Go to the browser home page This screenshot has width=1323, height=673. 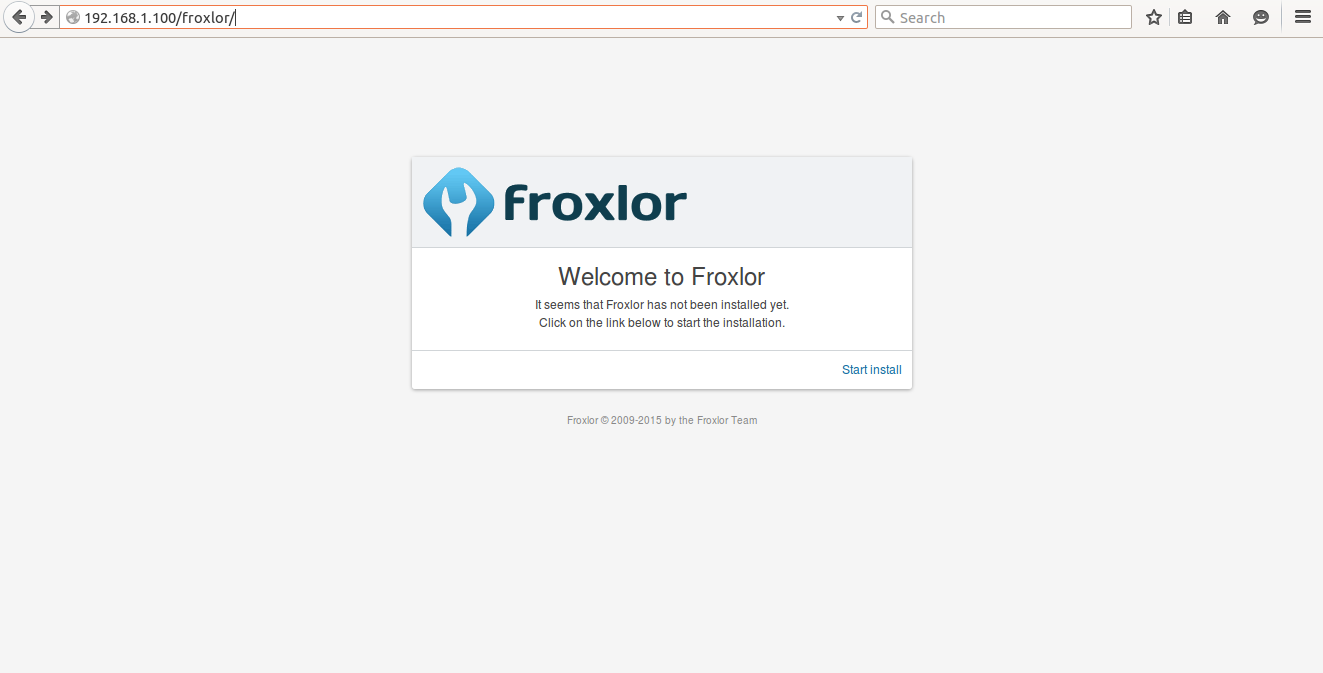click(1223, 17)
